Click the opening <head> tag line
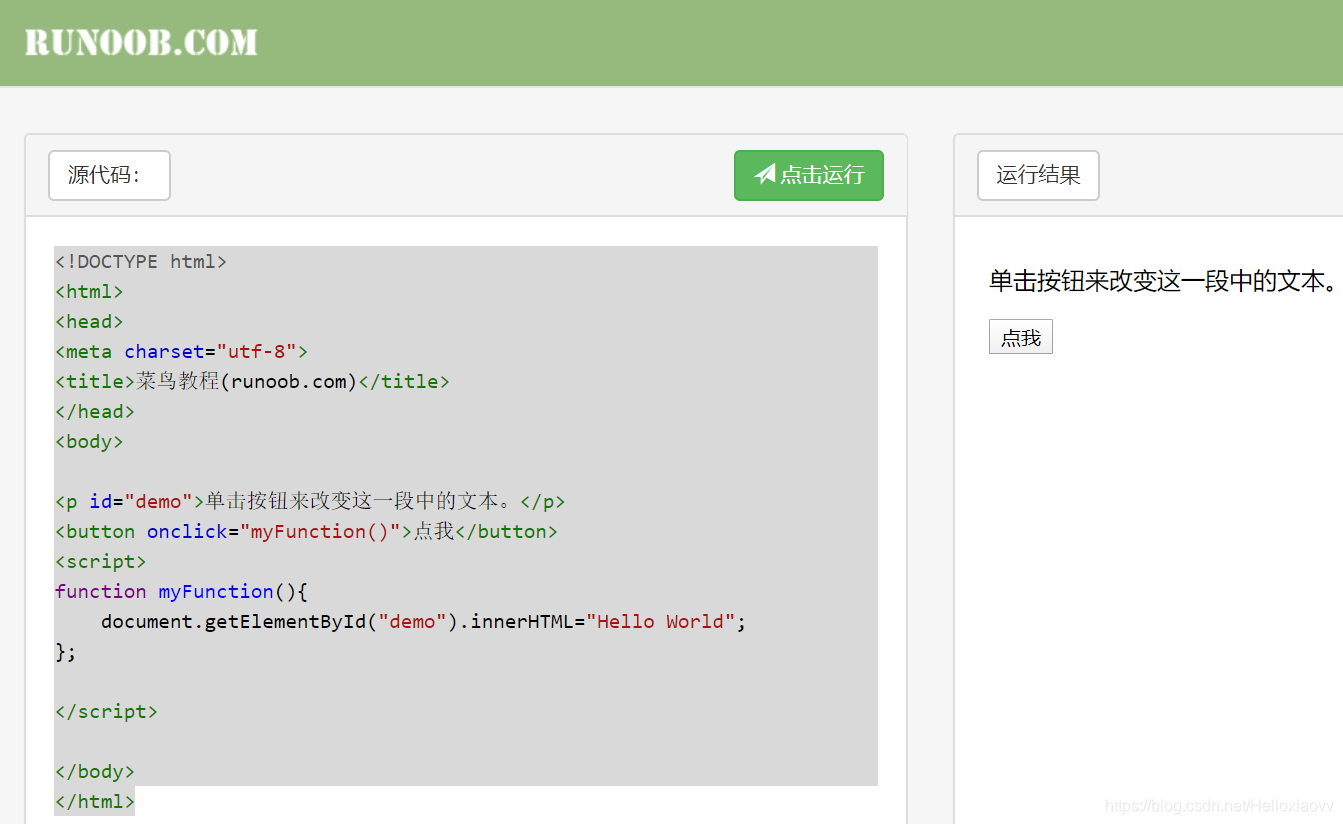Screen dimensions: 1343x824 tap(89, 321)
